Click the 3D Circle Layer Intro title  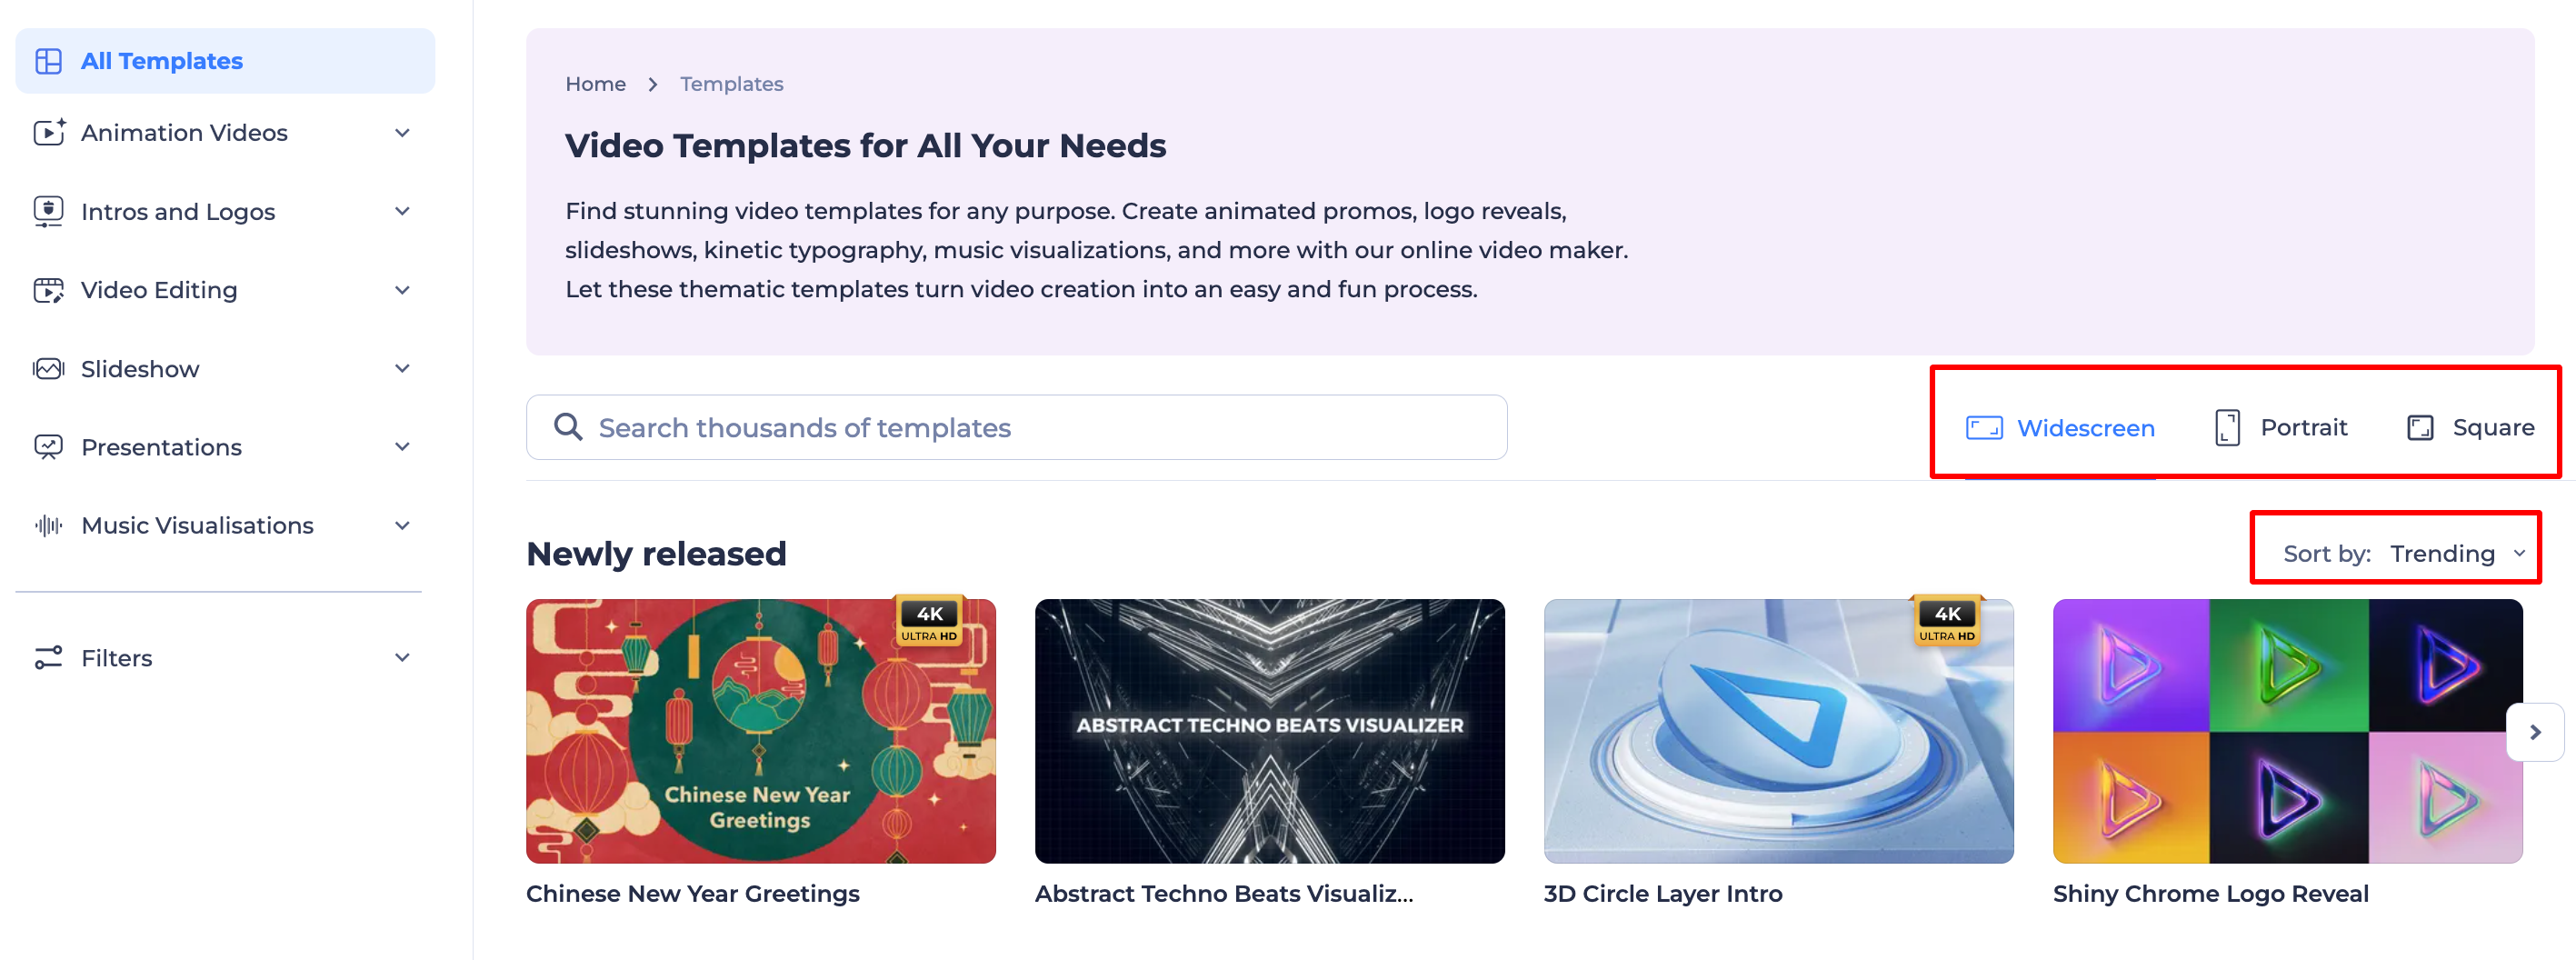pos(1663,893)
